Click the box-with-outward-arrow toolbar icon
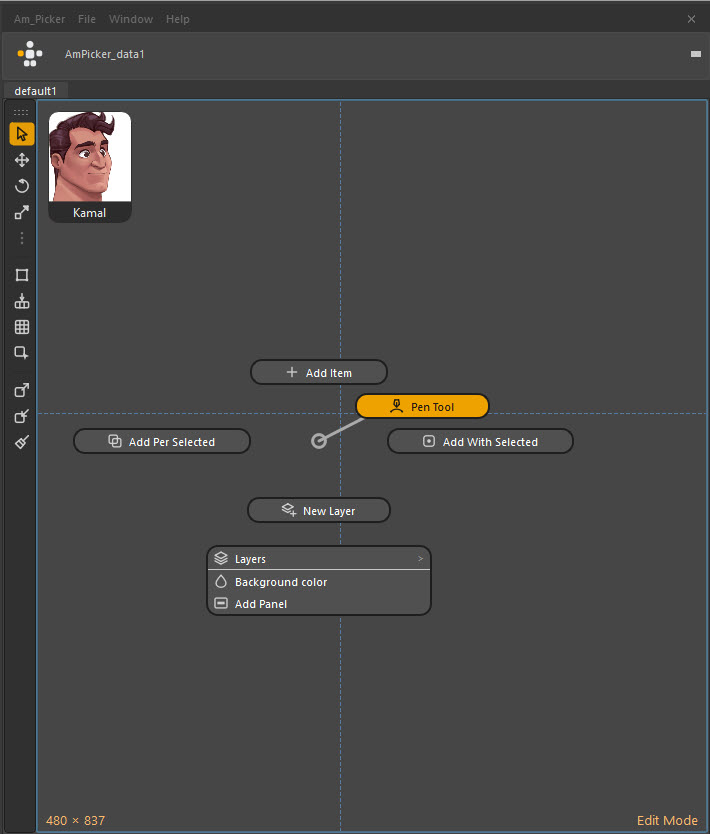710x834 pixels. click(22, 390)
